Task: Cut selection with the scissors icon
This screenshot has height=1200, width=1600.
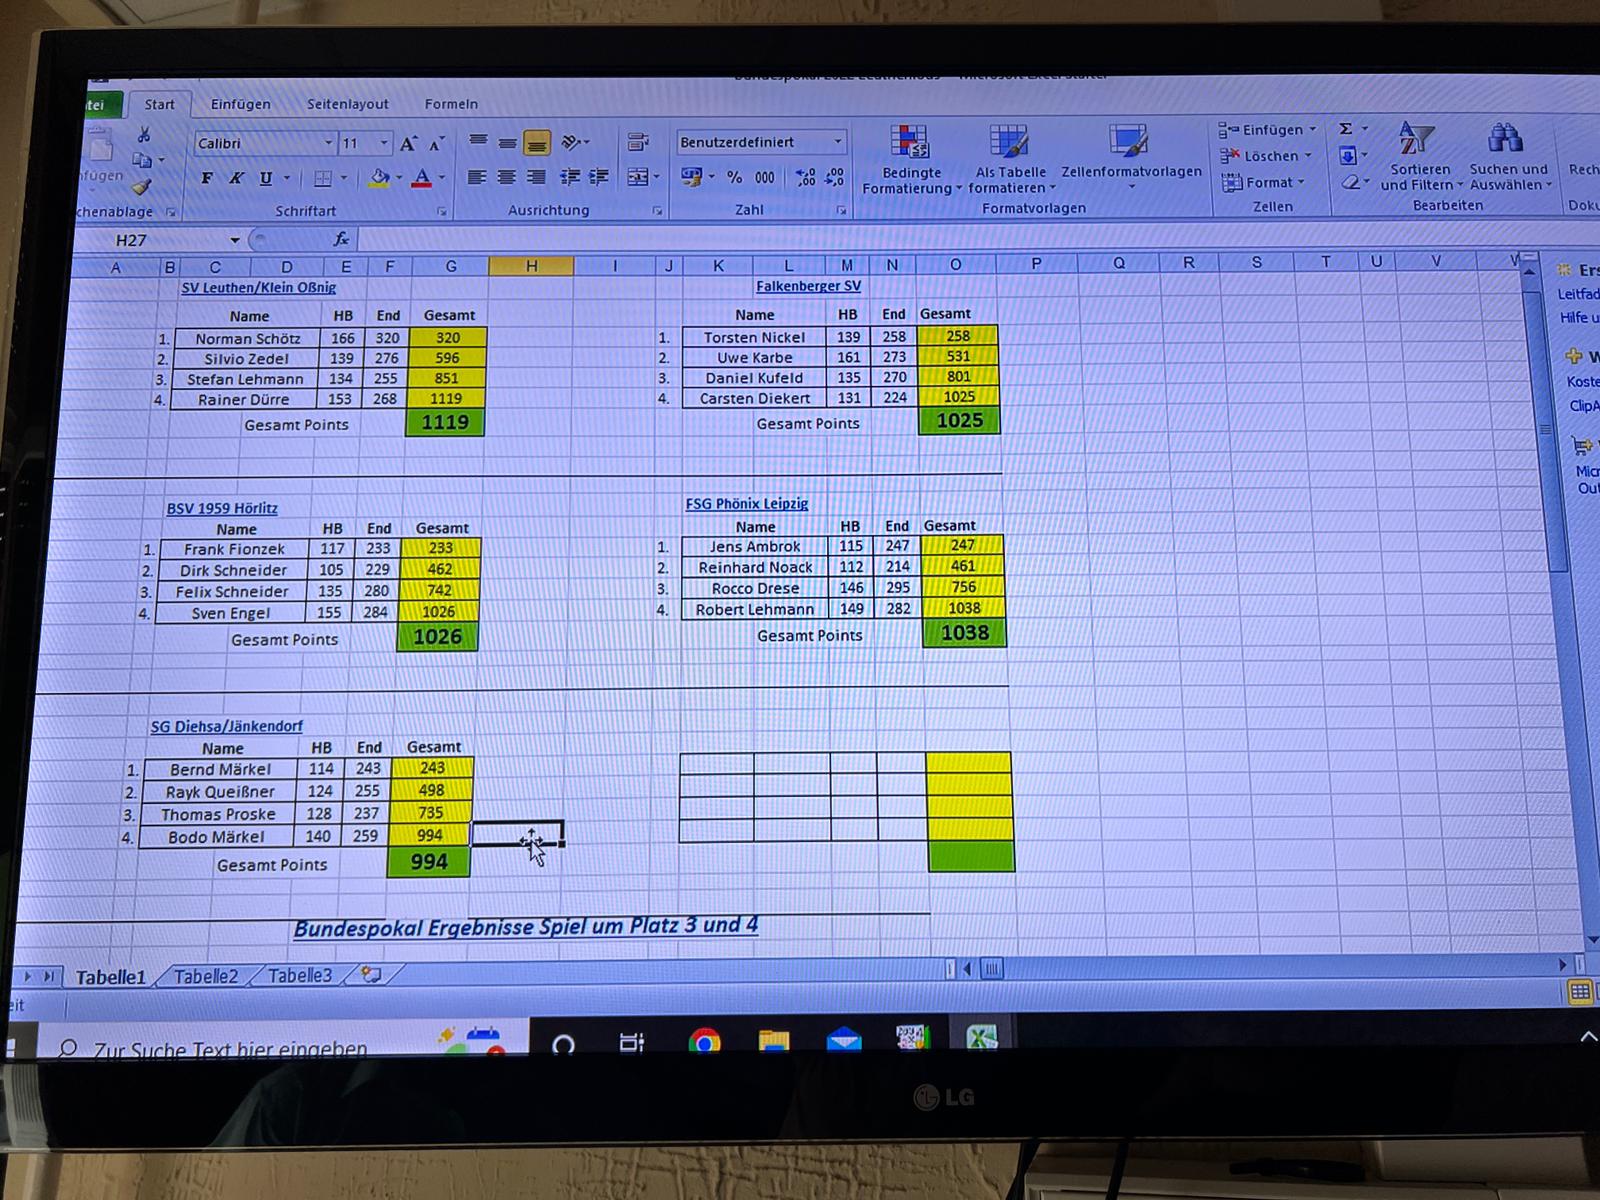Action: [144, 135]
